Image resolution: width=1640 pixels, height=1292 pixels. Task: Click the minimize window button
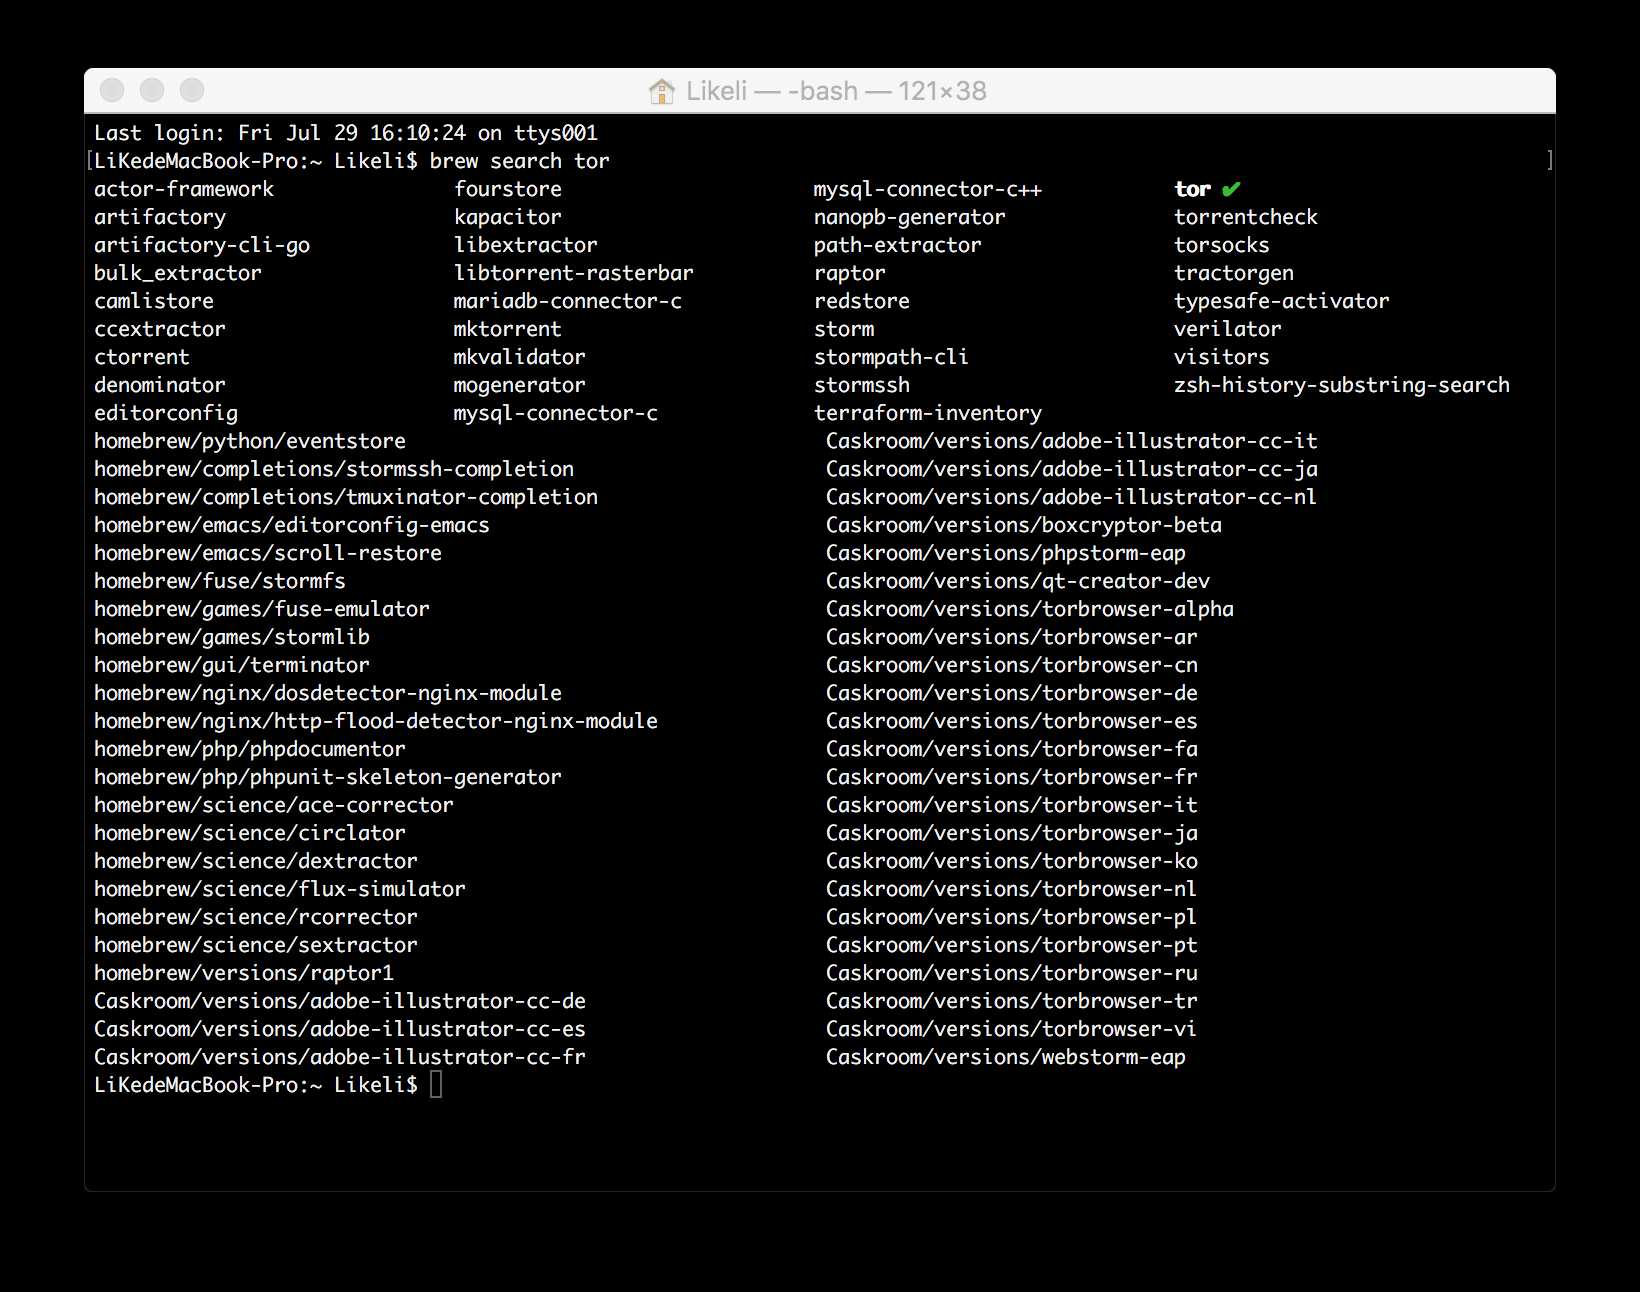tap(152, 91)
